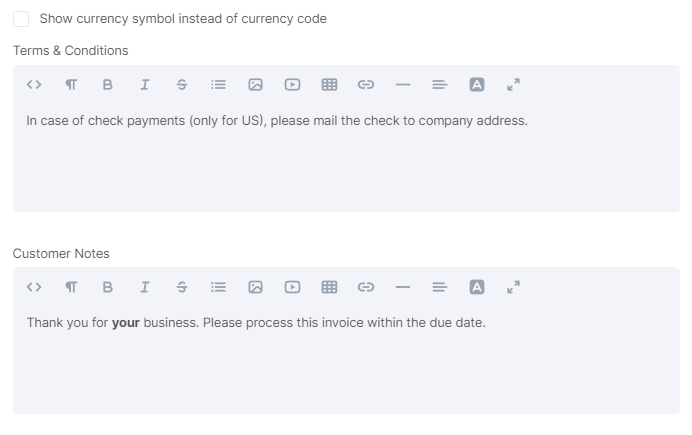This screenshot has width=692, height=435.
Task: Insert horizontal line in Terms & Conditions
Action: pos(403,84)
